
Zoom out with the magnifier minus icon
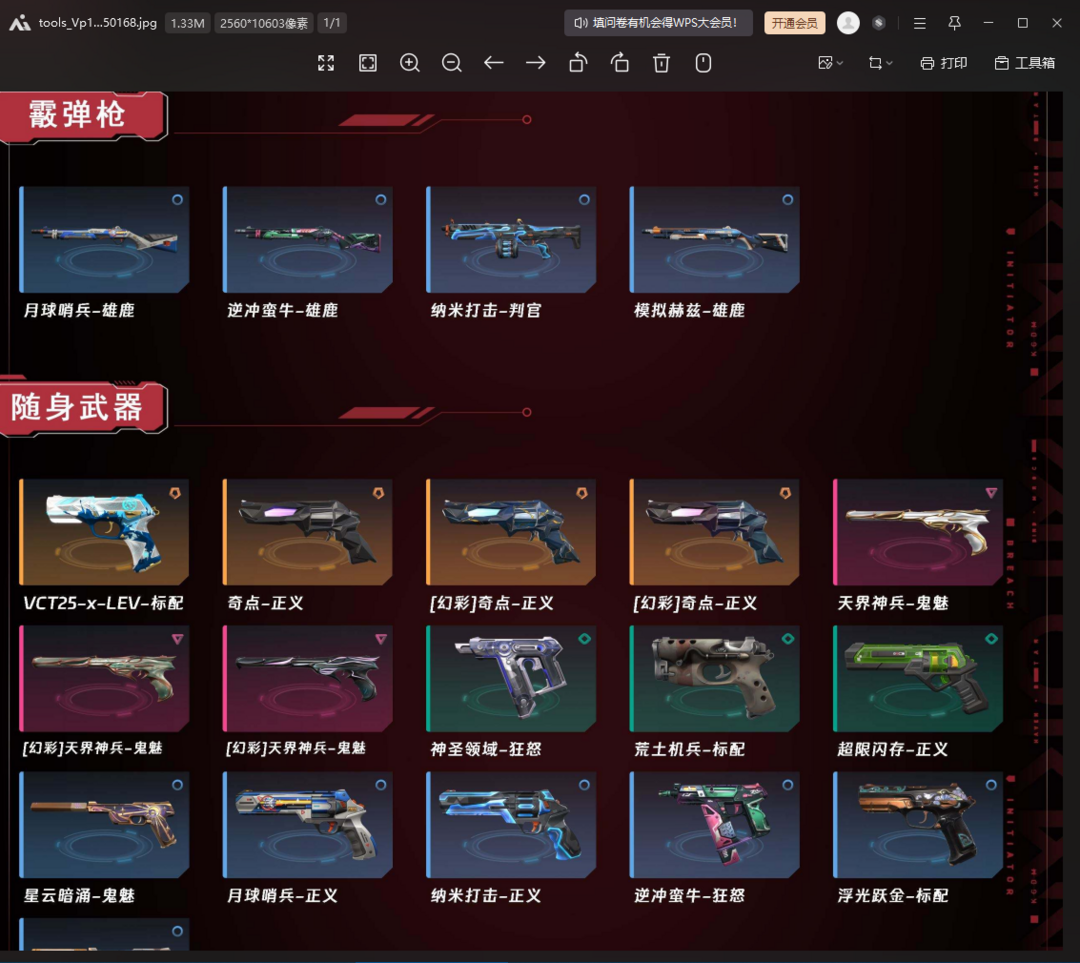452,63
